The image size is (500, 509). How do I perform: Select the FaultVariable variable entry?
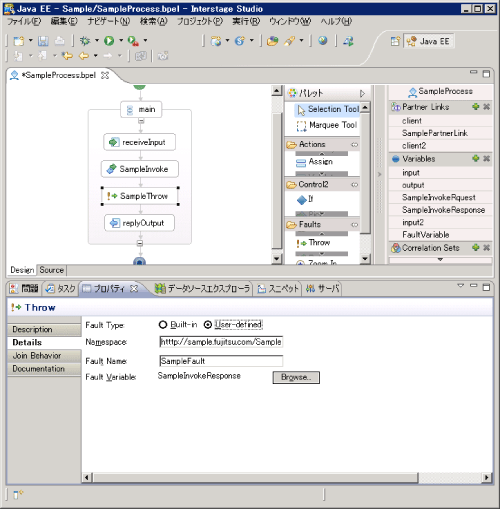[440, 235]
